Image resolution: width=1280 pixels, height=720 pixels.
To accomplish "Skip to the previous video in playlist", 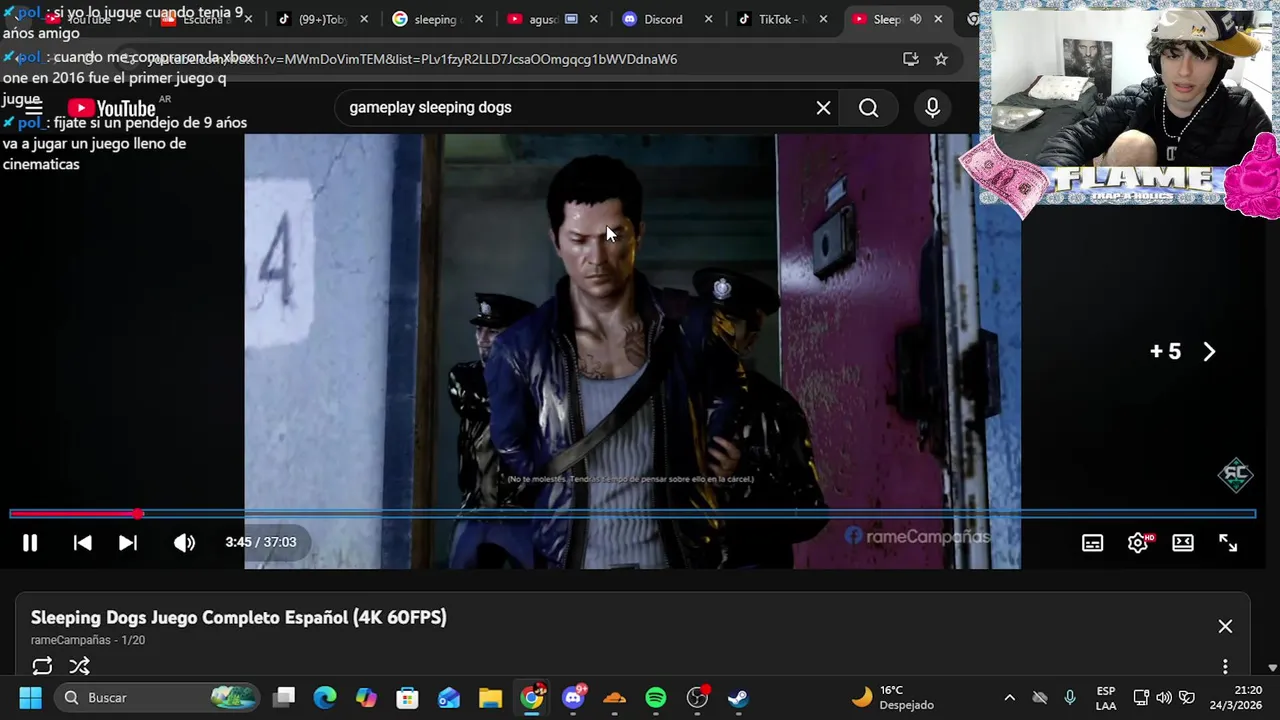I will (83, 543).
